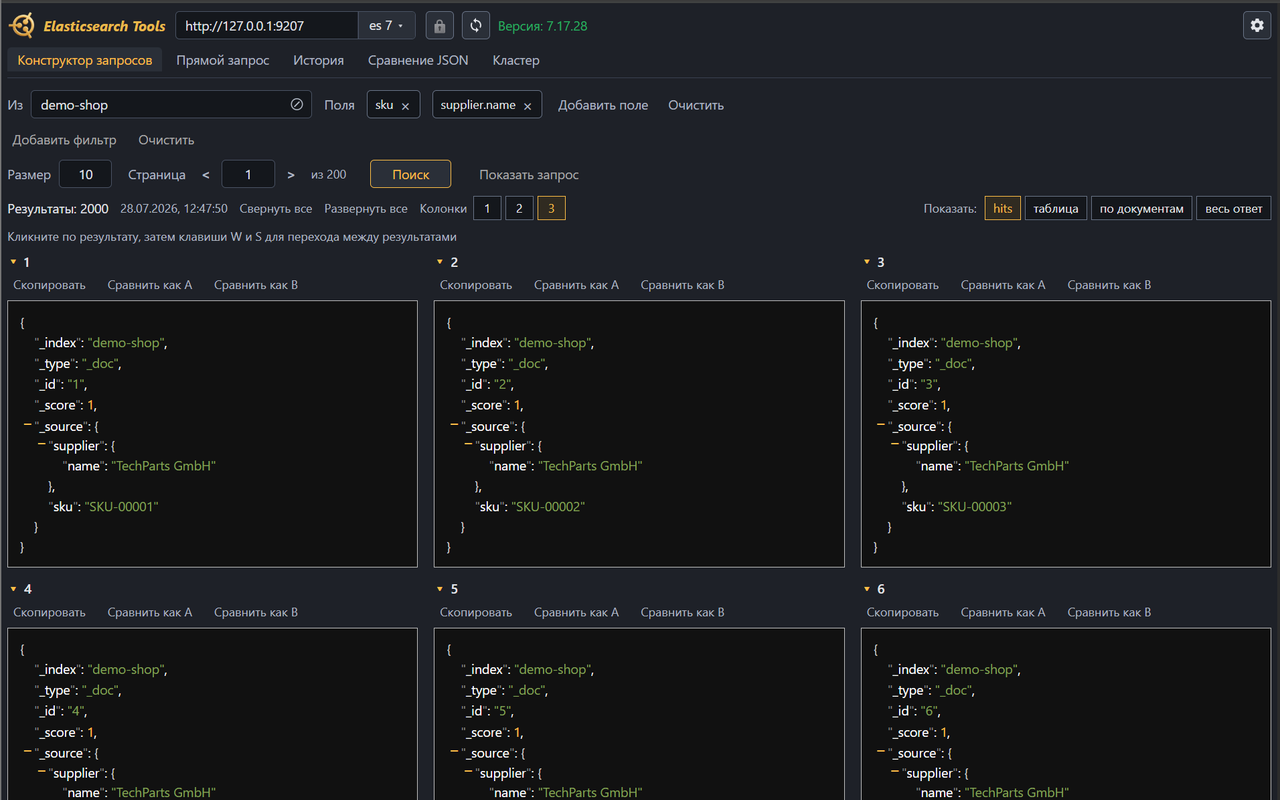Collapse supplier node in result 5
The height and width of the screenshot is (800, 1280).
(468, 773)
